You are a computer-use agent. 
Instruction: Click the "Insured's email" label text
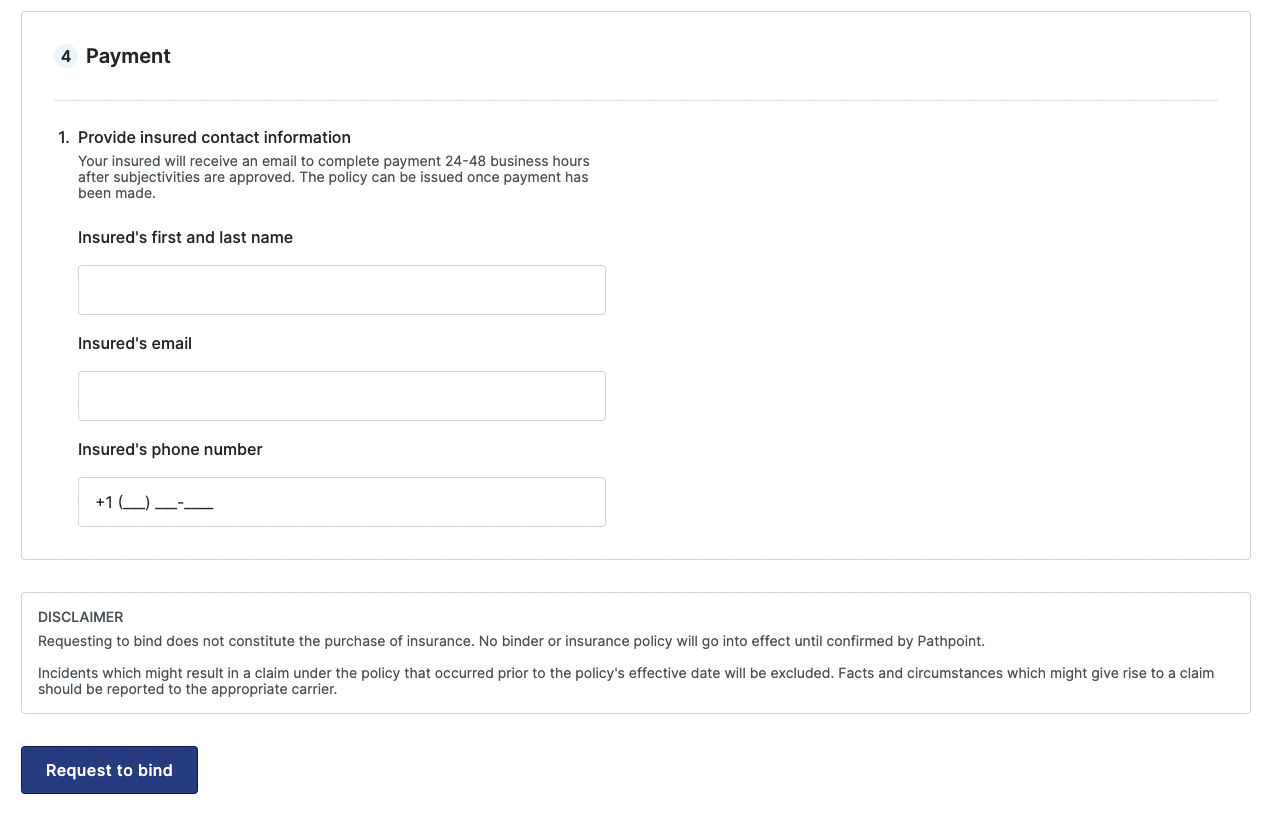pos(135,343)
